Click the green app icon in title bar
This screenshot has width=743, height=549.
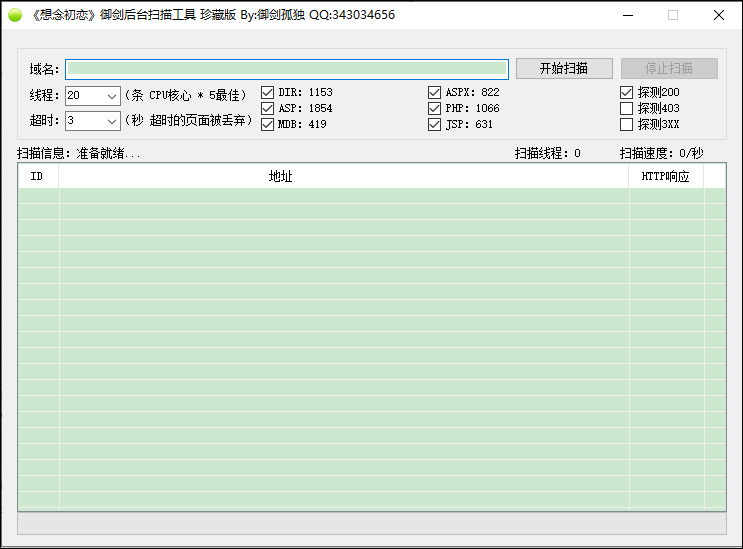tap(15, 15)
